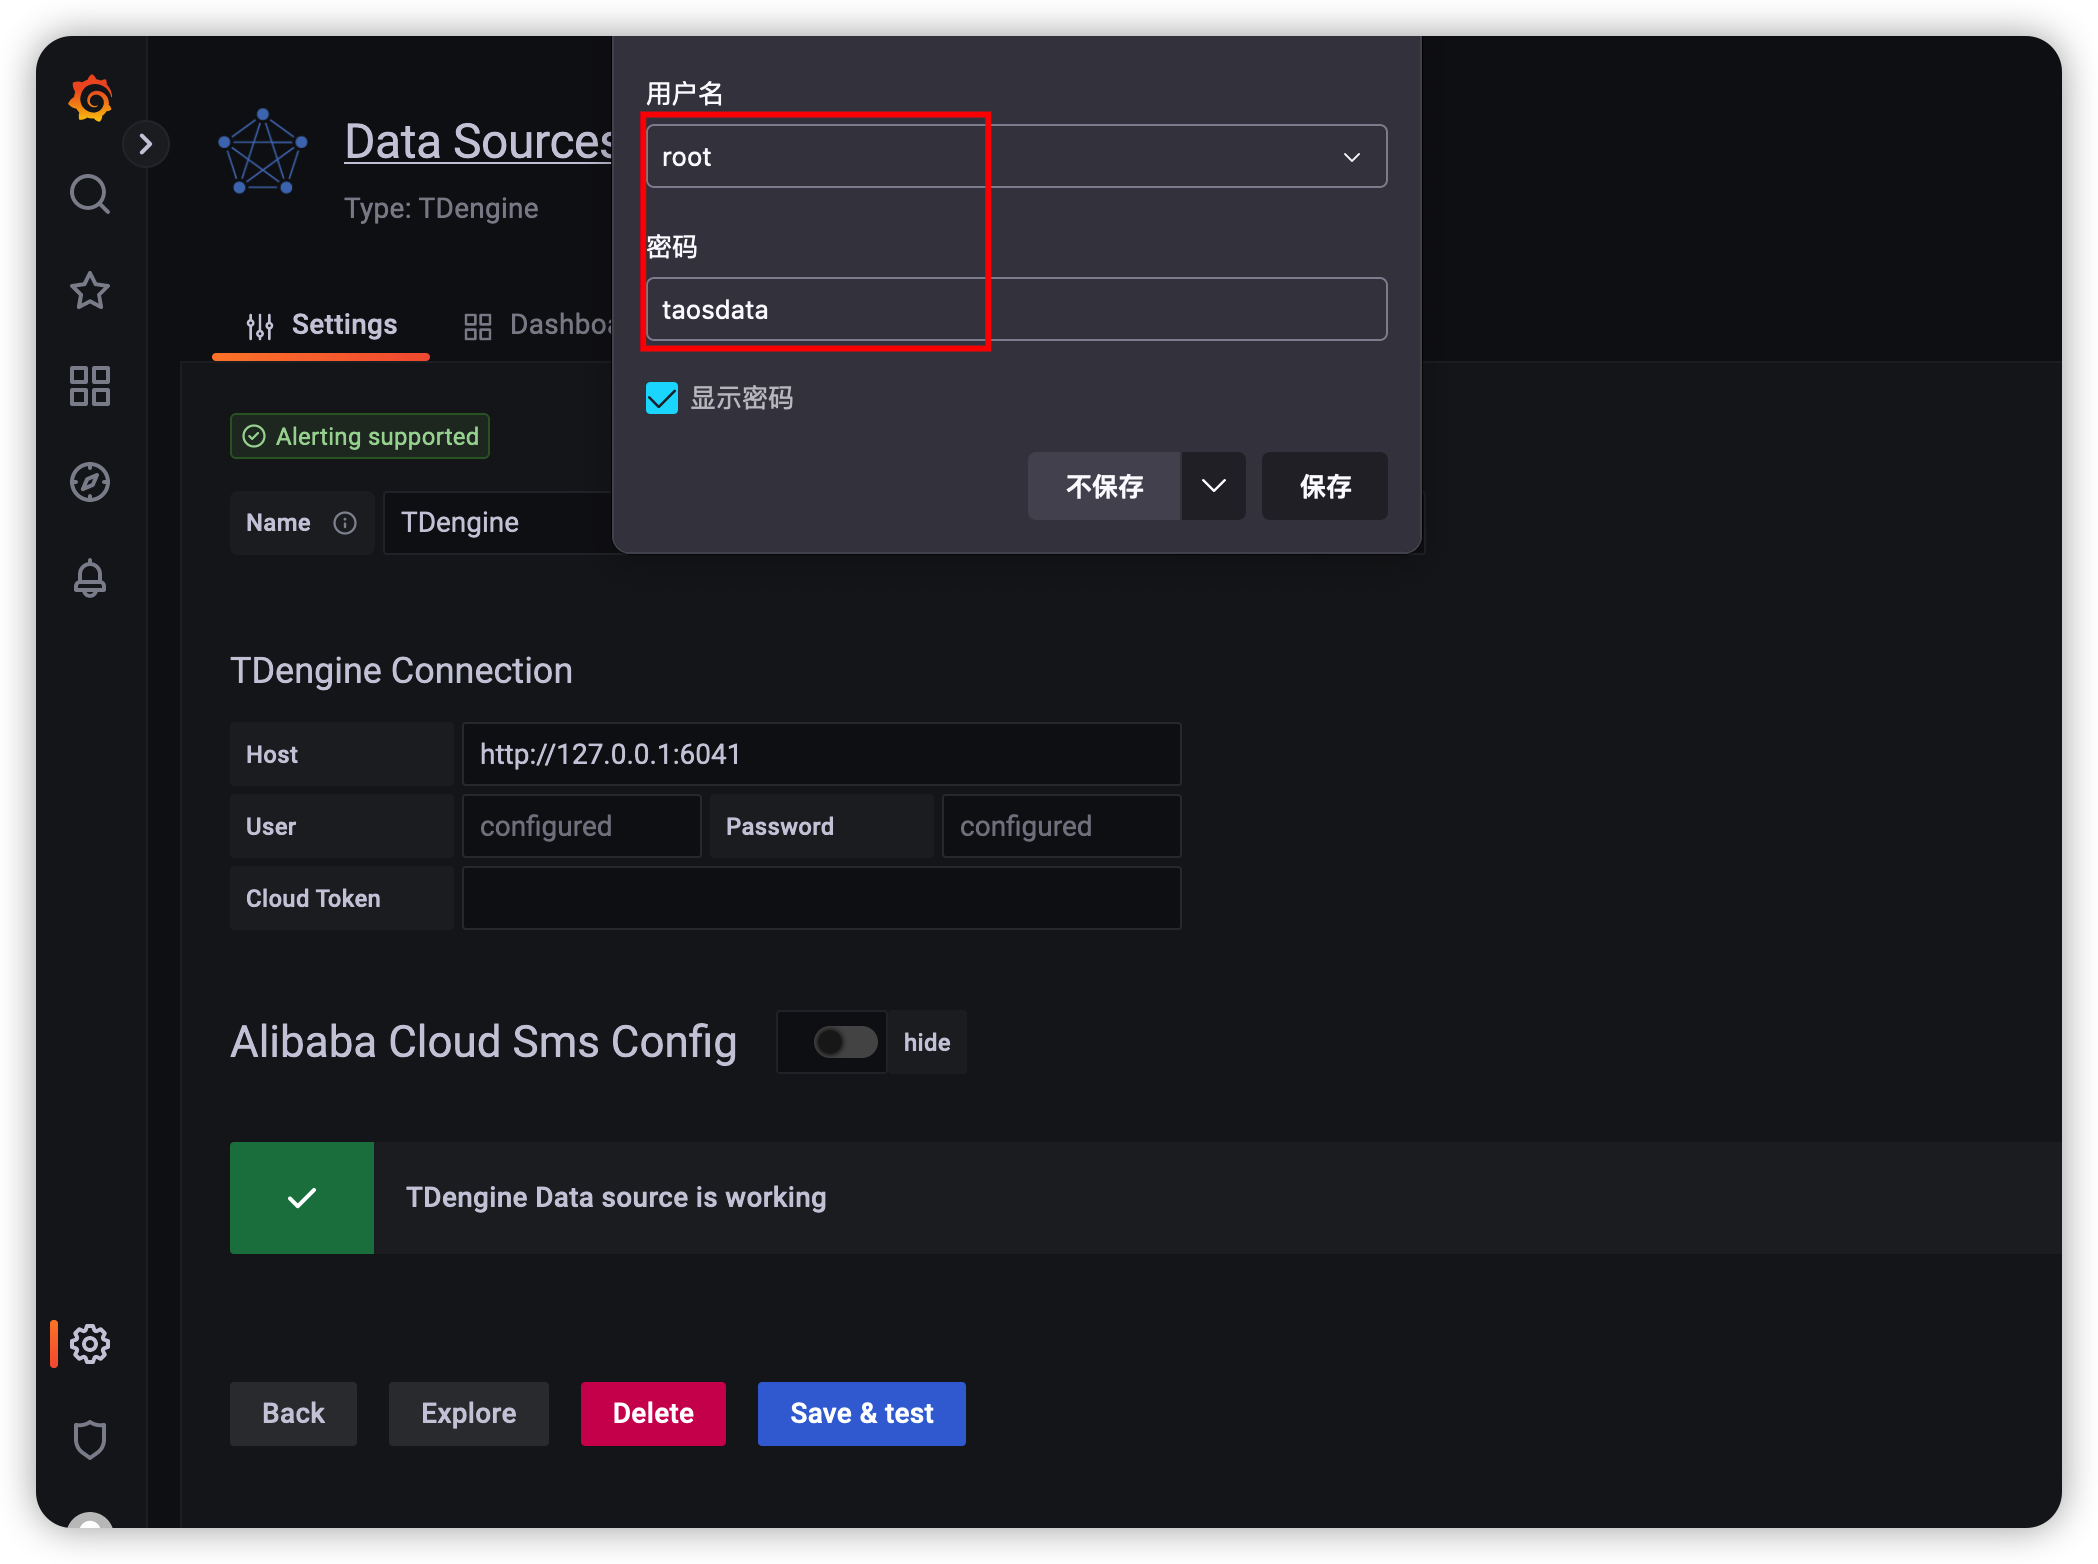Image resolution: width=2098 pixels, height=1564 pixels.
Task: Uncheck the 显示密码 checkbox
Action: point(661,398)
